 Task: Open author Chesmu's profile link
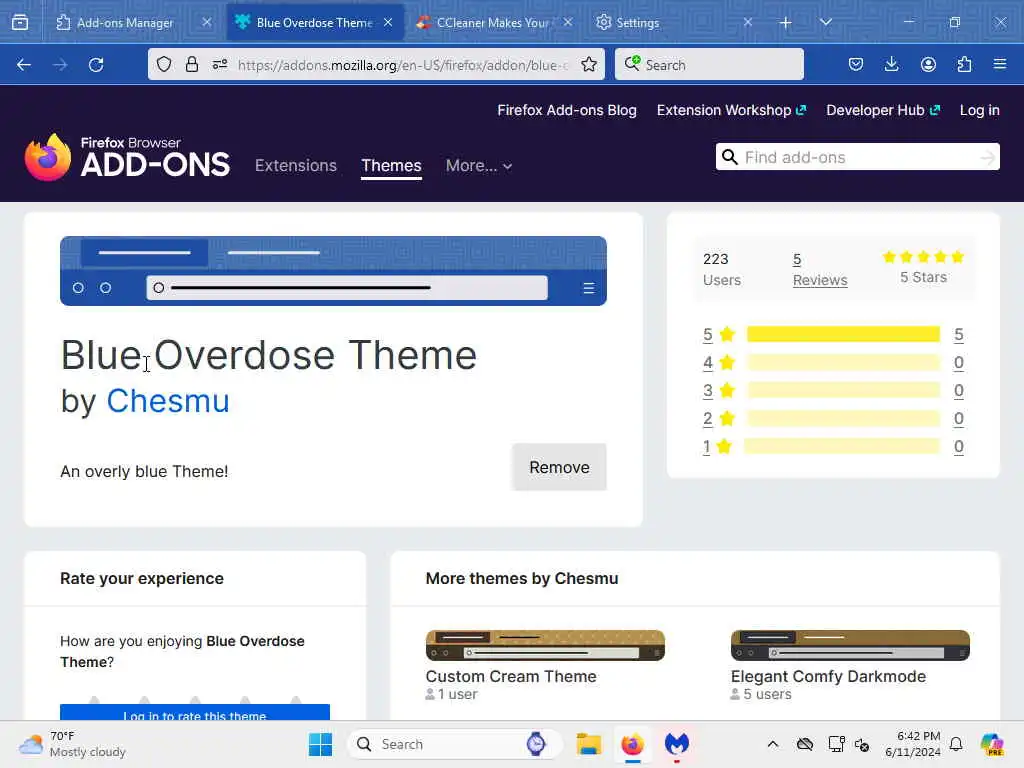click(168, 400)
